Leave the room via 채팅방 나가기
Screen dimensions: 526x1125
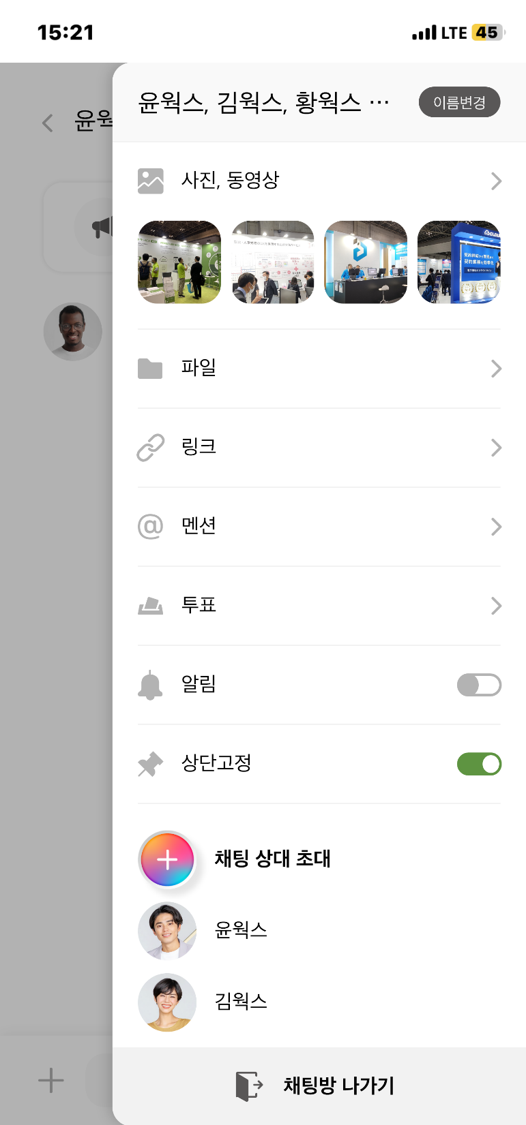[x=319, y=1086]
